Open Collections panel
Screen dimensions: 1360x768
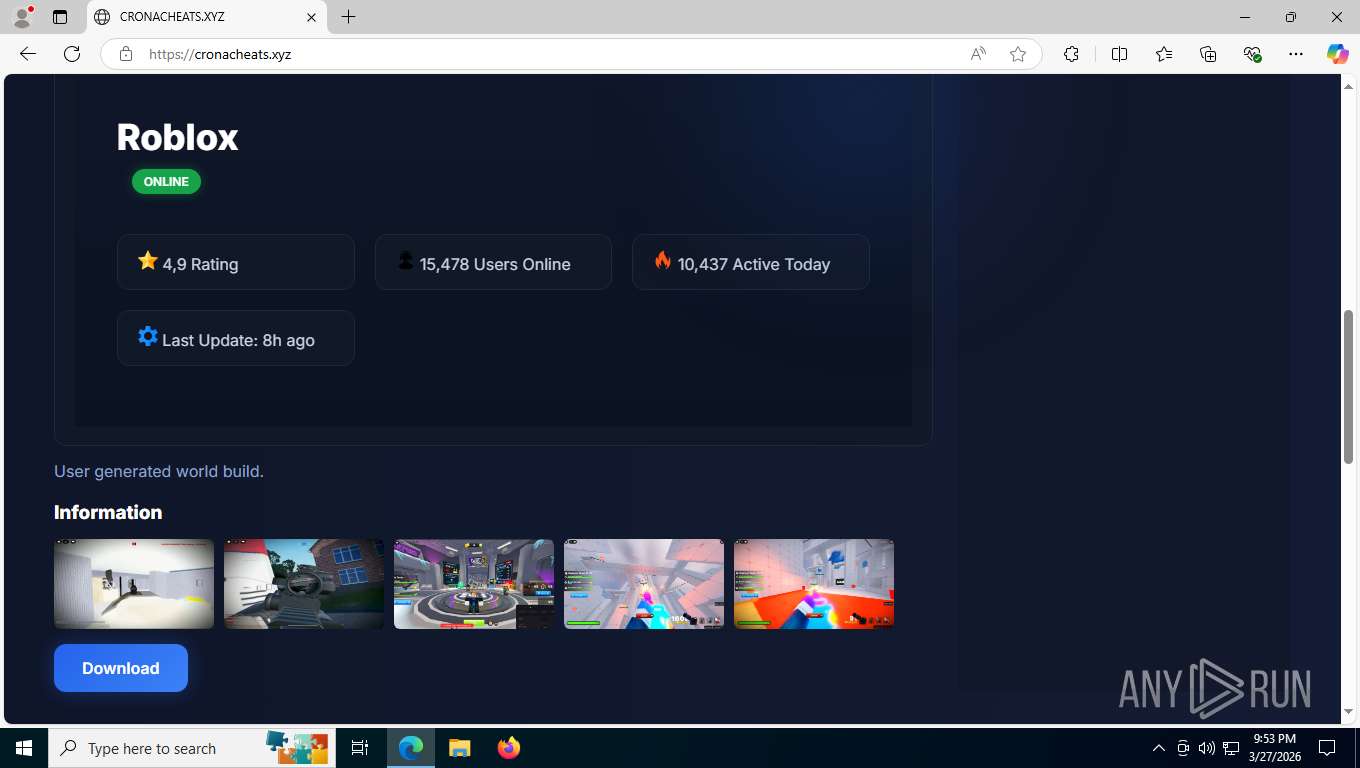point(1208,54)
